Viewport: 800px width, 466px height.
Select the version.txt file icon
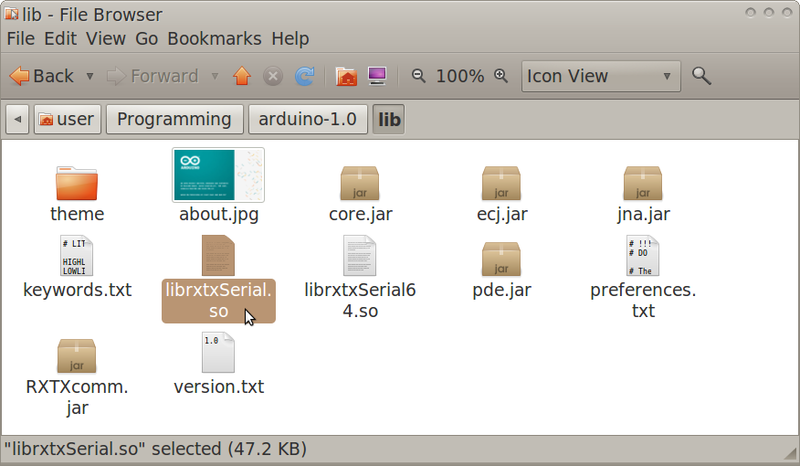pos(218,353)
